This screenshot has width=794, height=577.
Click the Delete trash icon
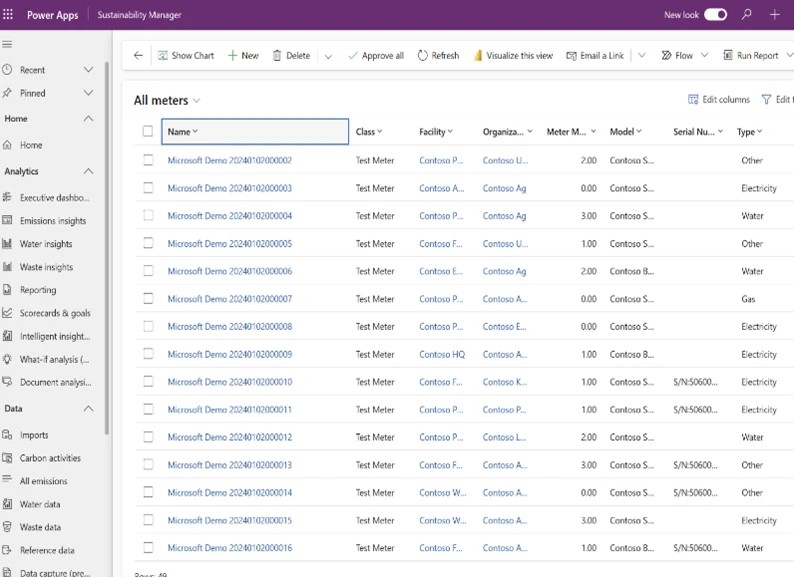[277, 56]
